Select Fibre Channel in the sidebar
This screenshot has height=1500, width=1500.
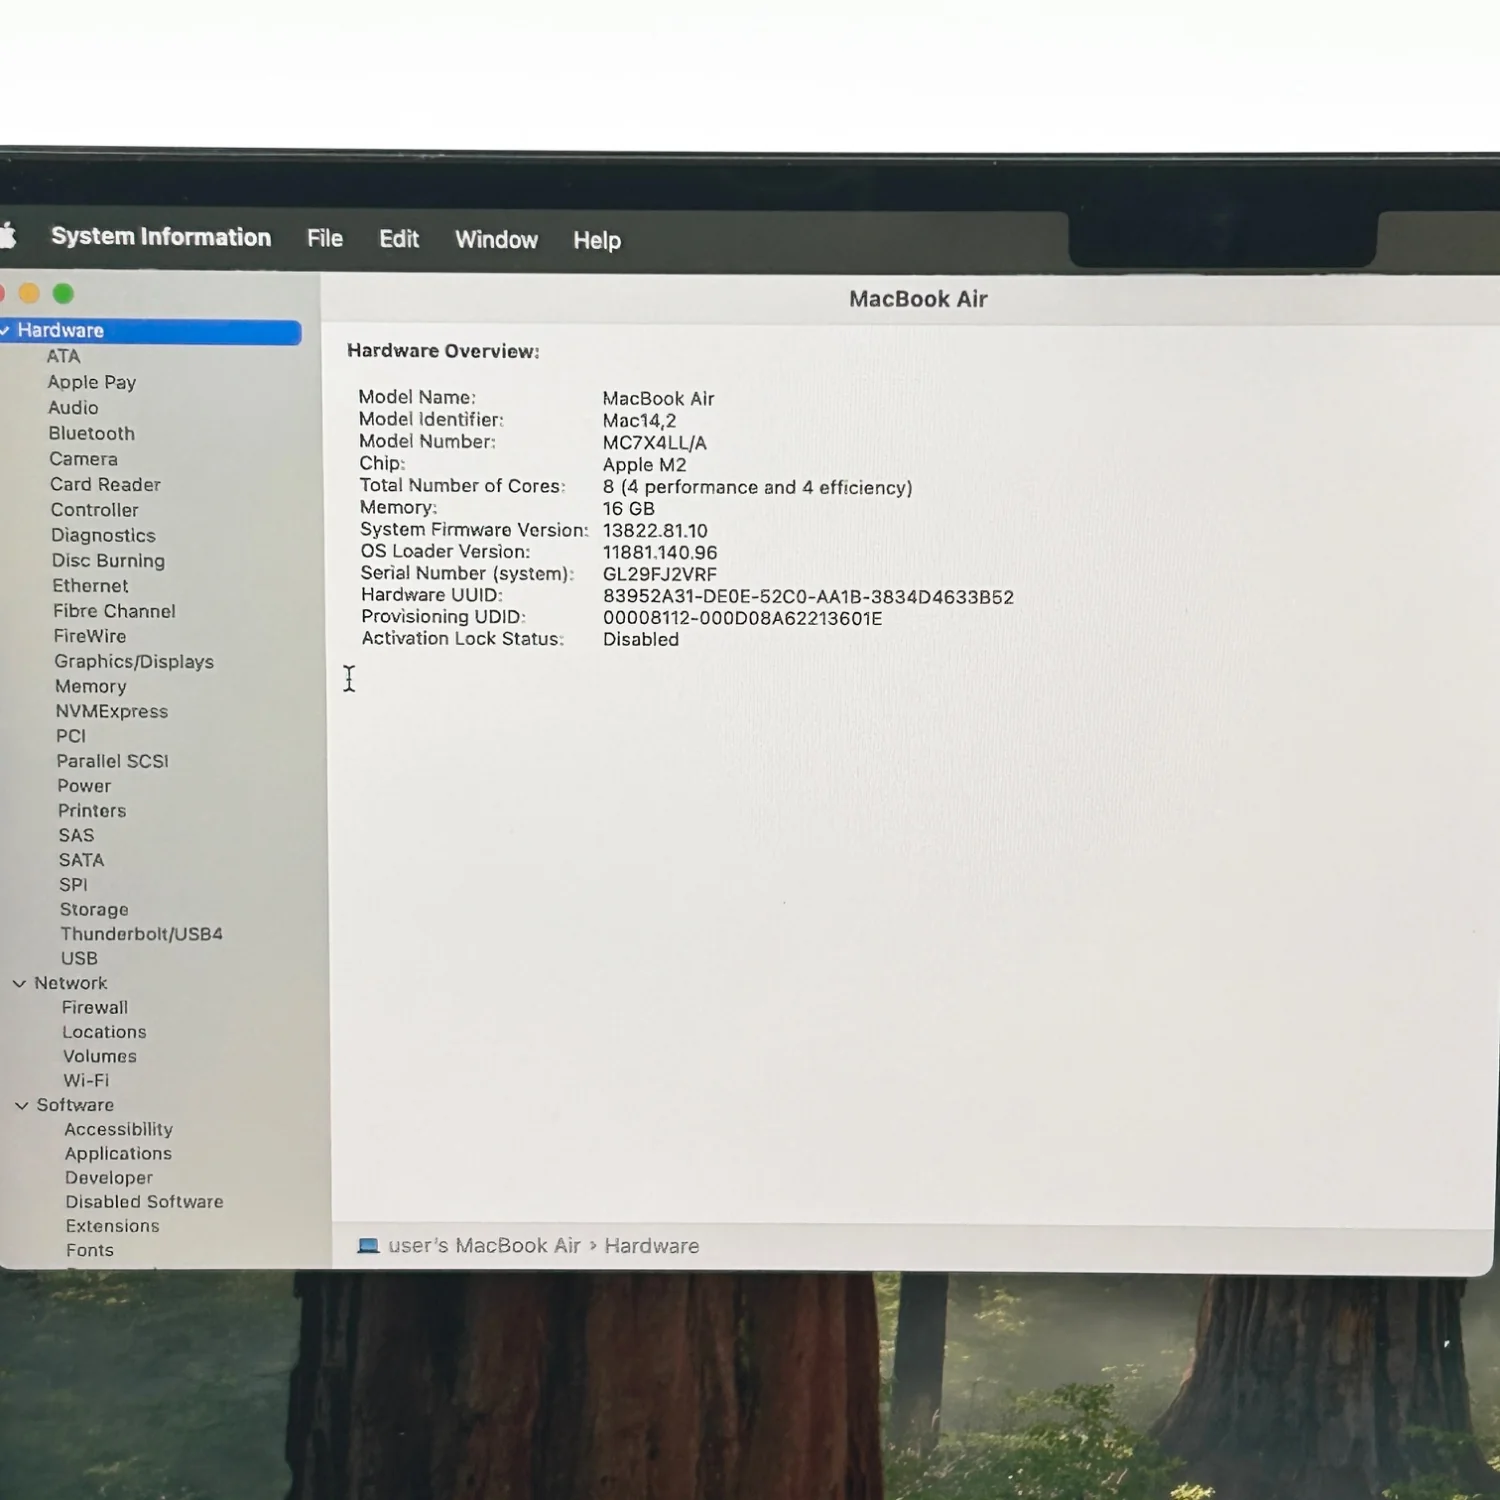(x=115, y=611)
